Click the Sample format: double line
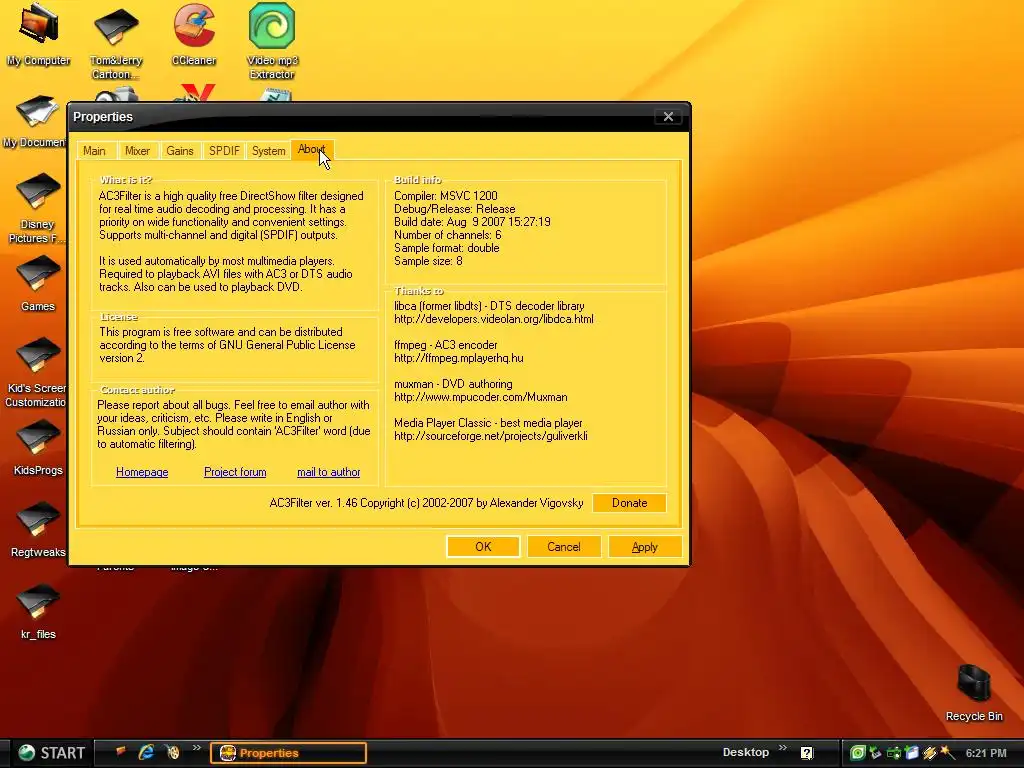Image resolution: width=1024 pixels, height=768 pixels. 447,248
